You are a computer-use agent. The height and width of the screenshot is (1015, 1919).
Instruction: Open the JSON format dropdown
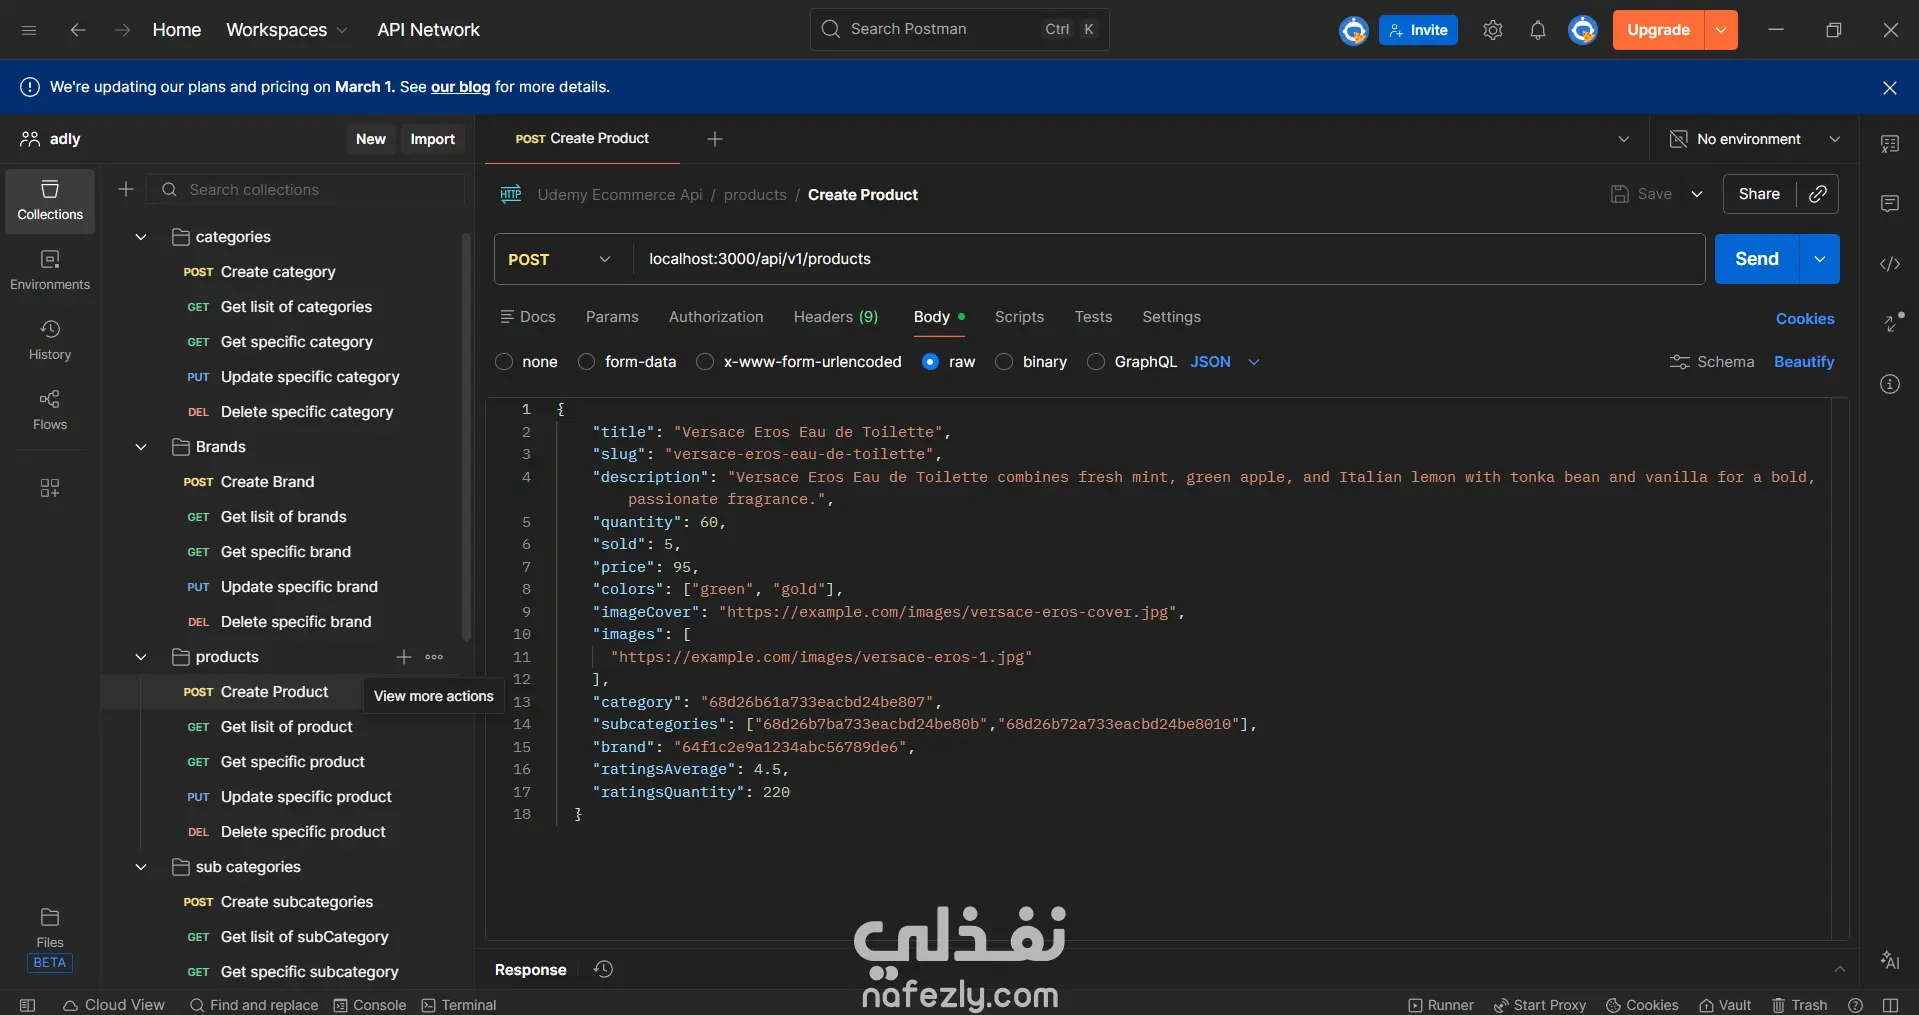coord(1224,362)
